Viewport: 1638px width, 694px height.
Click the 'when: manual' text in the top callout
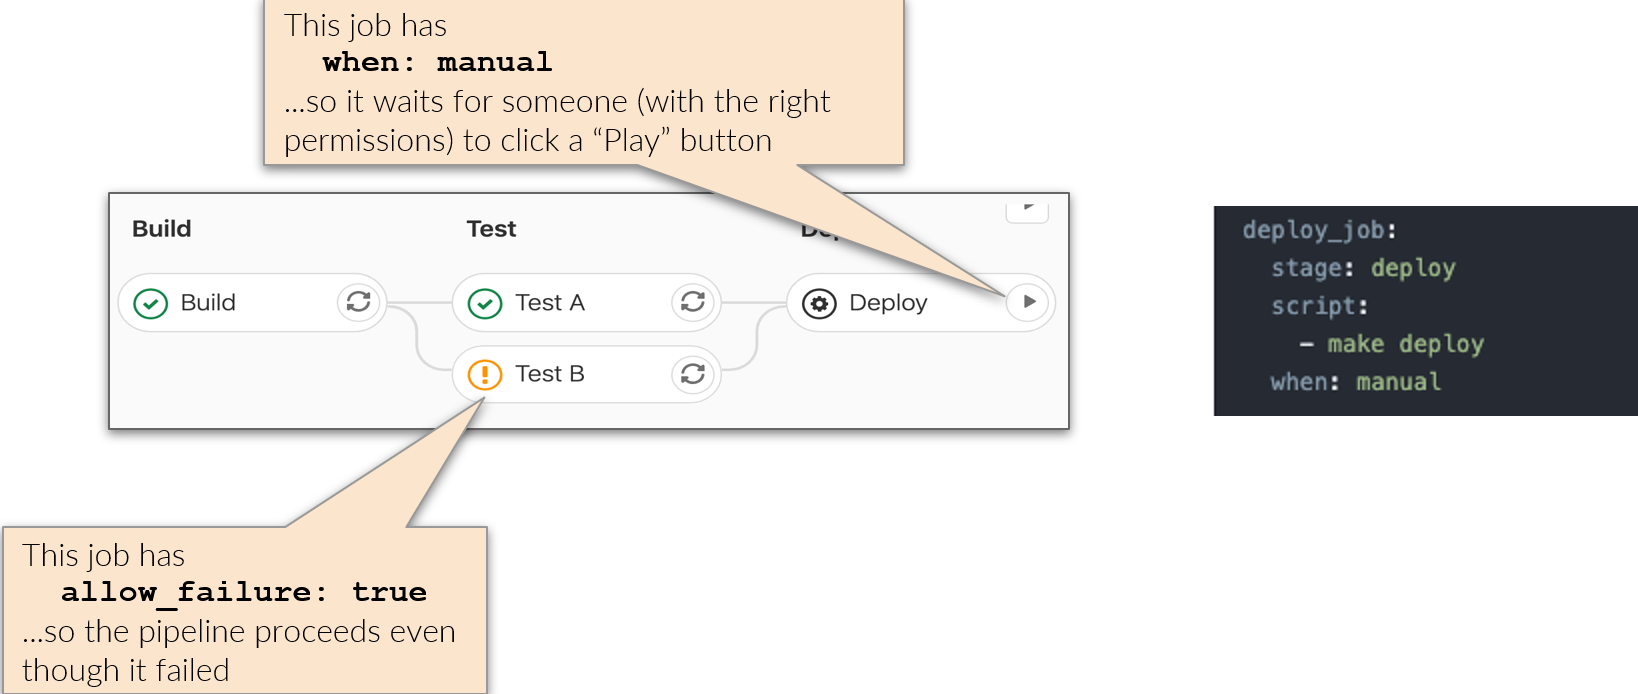pos(437,62)
